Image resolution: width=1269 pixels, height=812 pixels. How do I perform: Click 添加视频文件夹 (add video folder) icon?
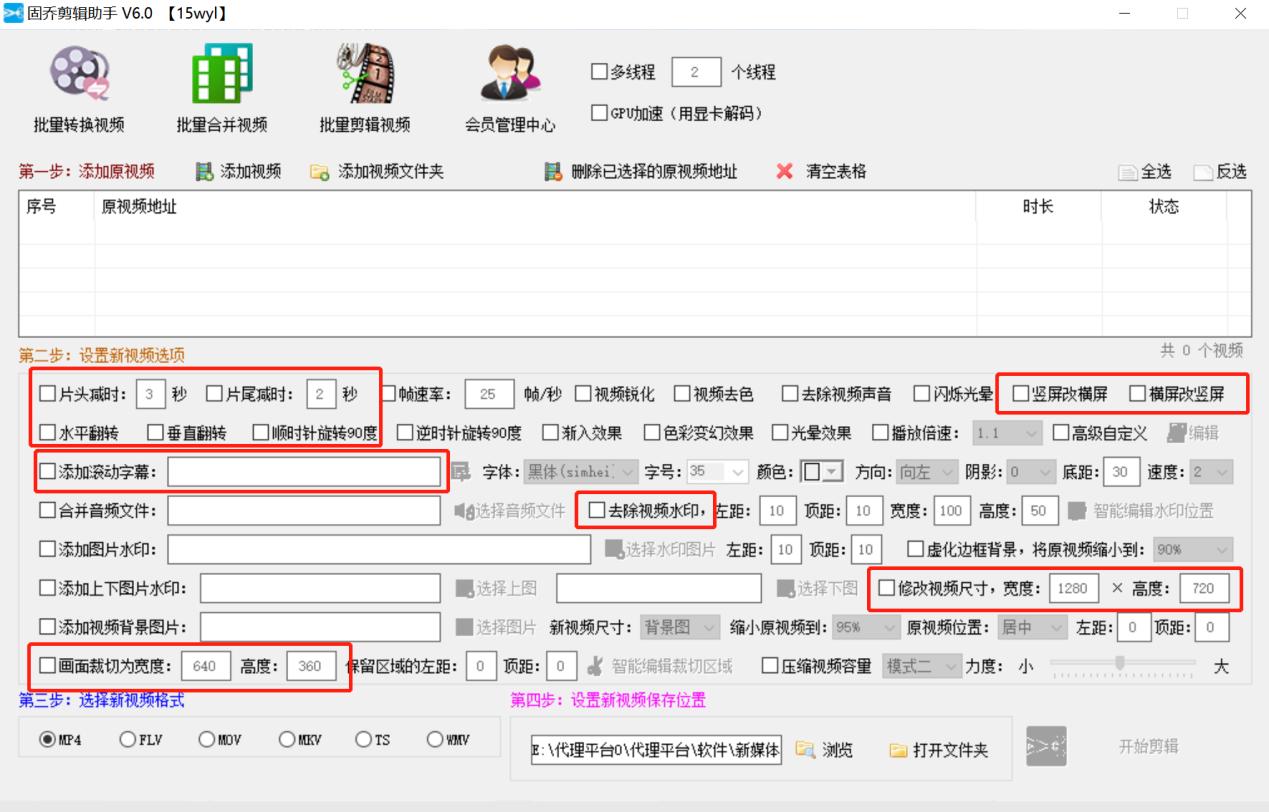(320, 172)
